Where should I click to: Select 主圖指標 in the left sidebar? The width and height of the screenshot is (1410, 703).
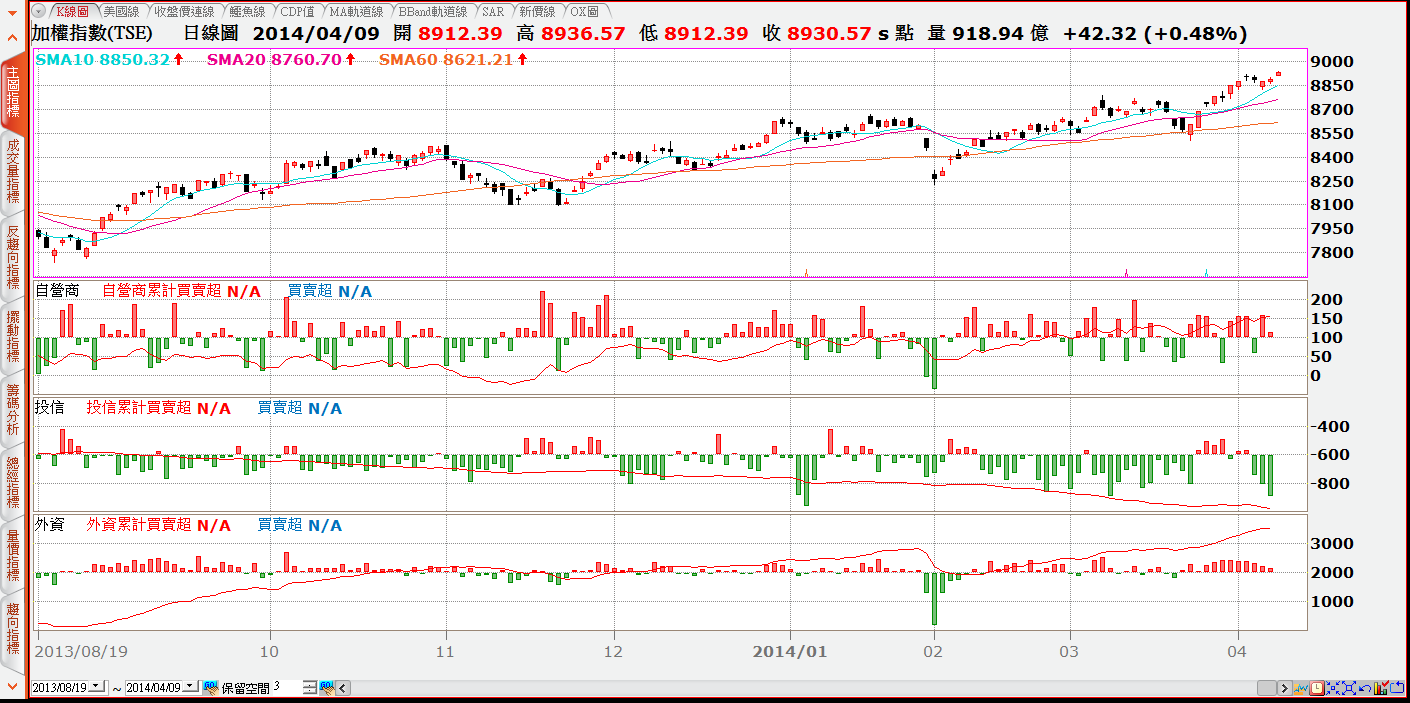pos(13,92)
